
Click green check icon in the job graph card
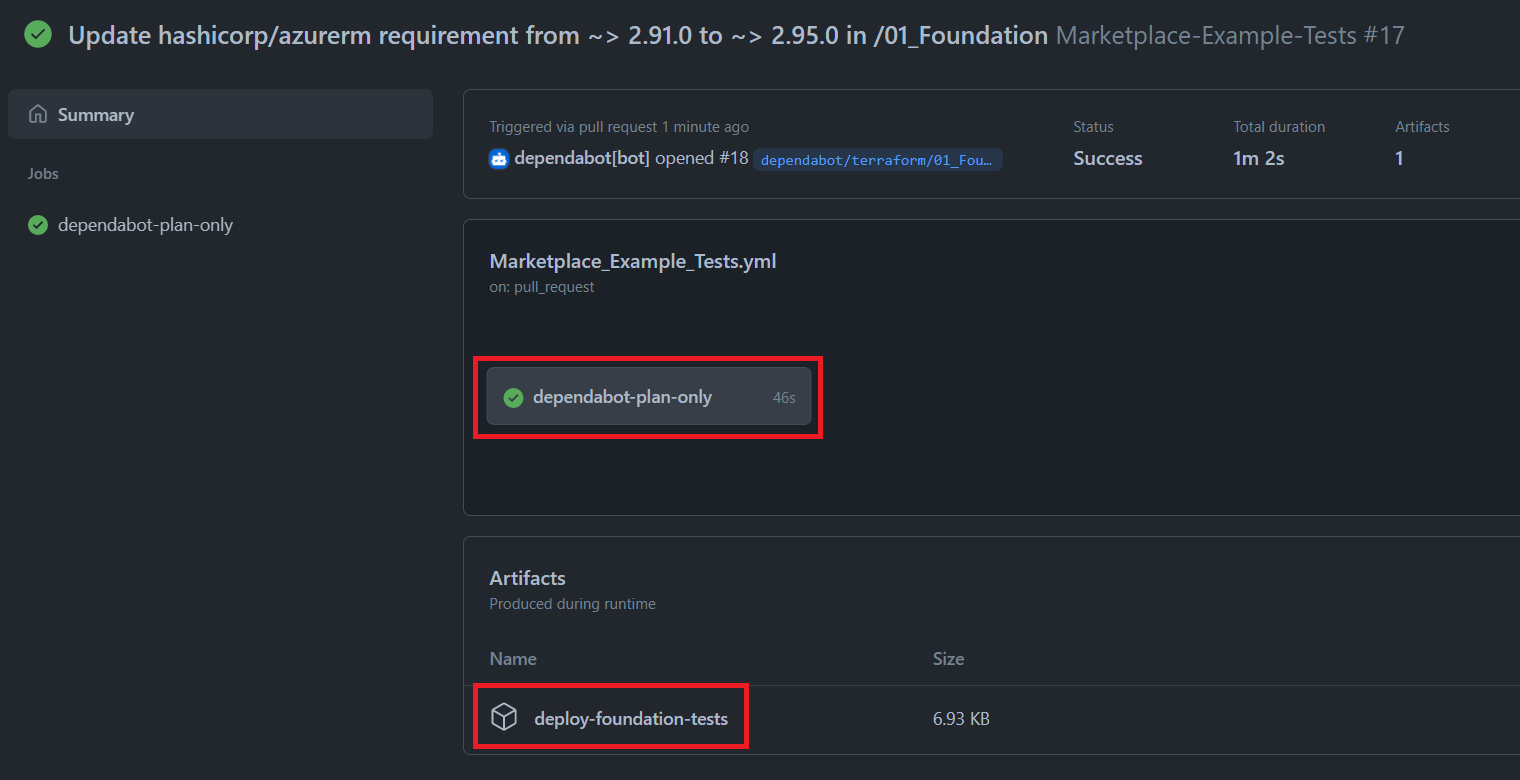(x=513, y=397)
